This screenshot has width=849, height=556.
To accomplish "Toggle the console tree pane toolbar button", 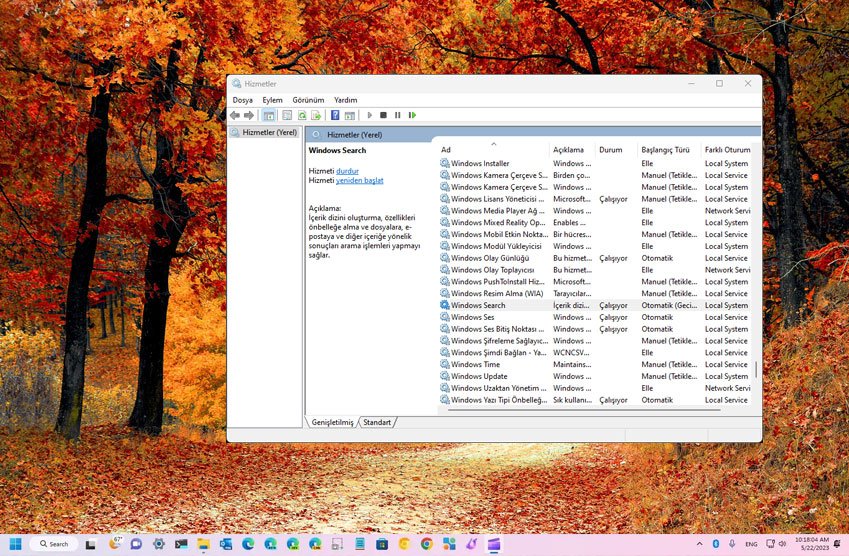I will (x=269, y=116).
